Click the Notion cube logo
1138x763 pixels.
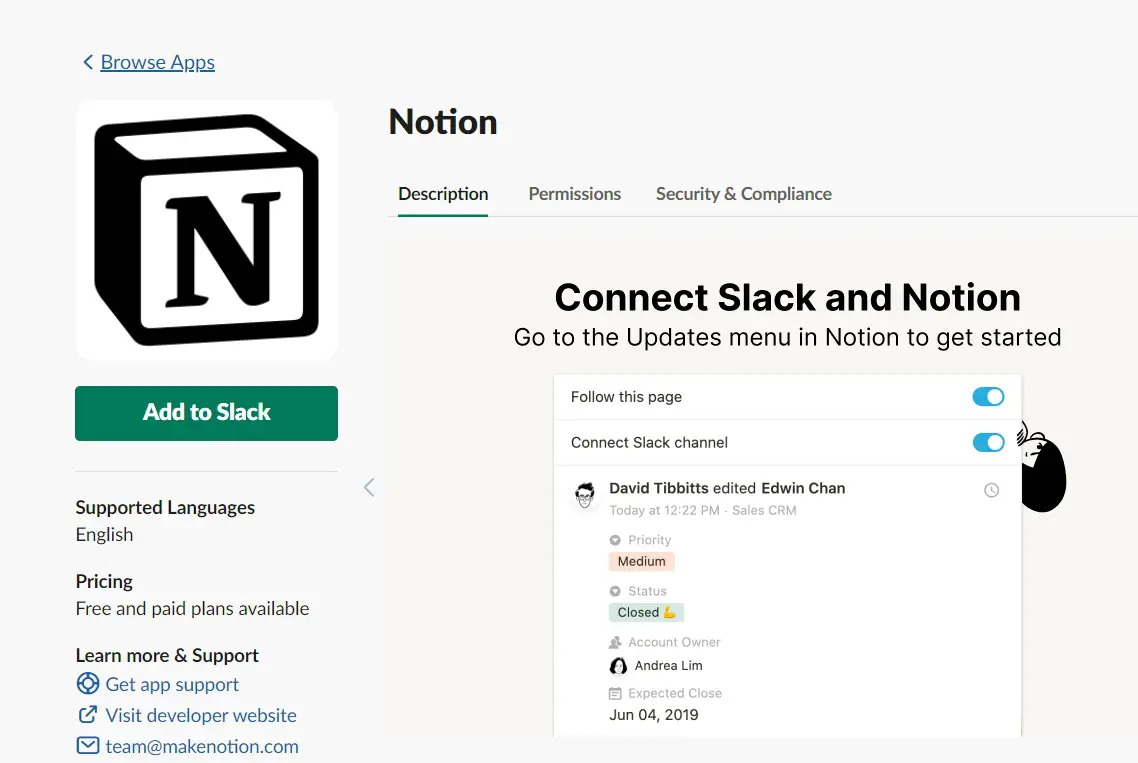[206, 229]
